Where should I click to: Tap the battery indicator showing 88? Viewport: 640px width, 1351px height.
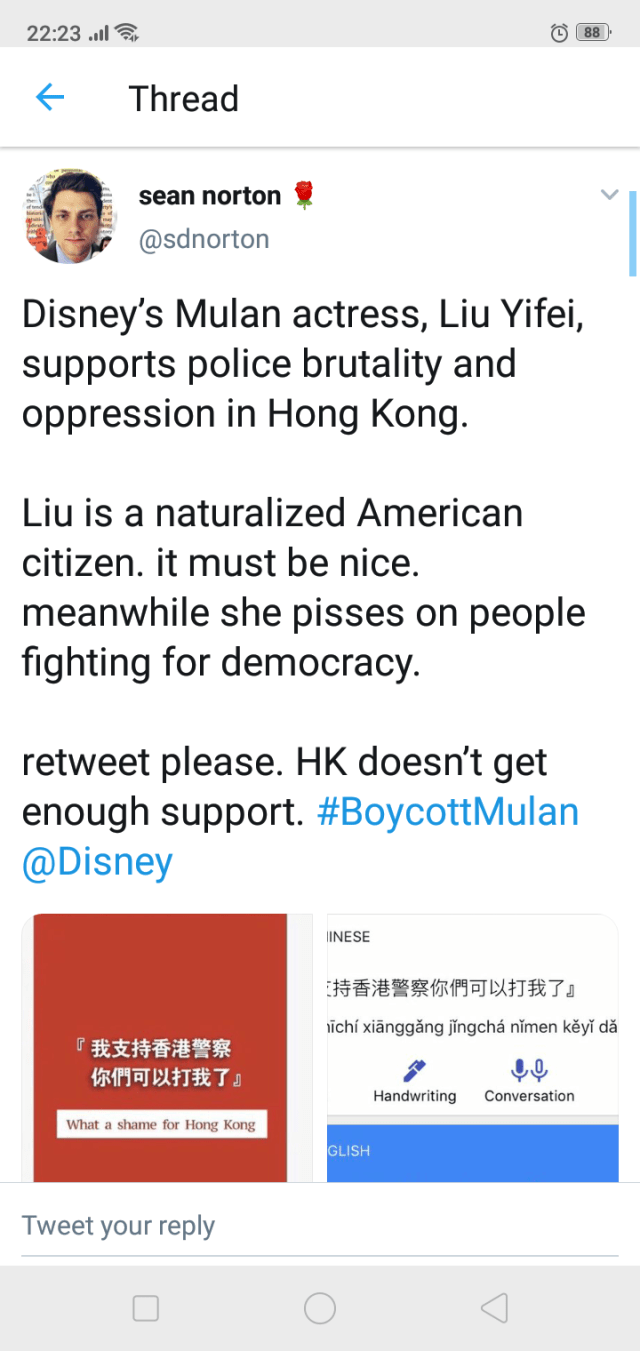click(x=593, y=33)
